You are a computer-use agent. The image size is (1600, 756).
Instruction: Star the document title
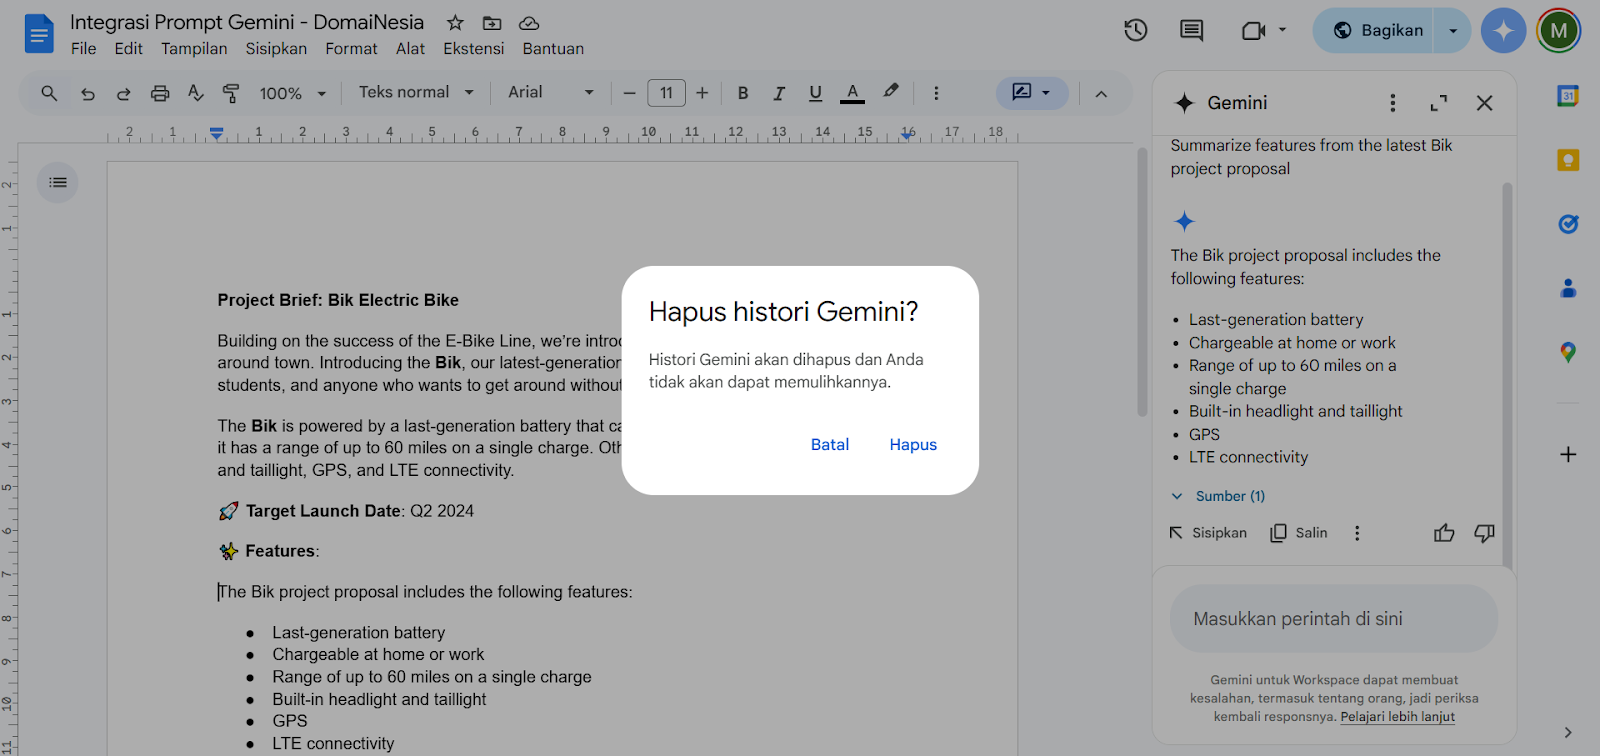455,22
